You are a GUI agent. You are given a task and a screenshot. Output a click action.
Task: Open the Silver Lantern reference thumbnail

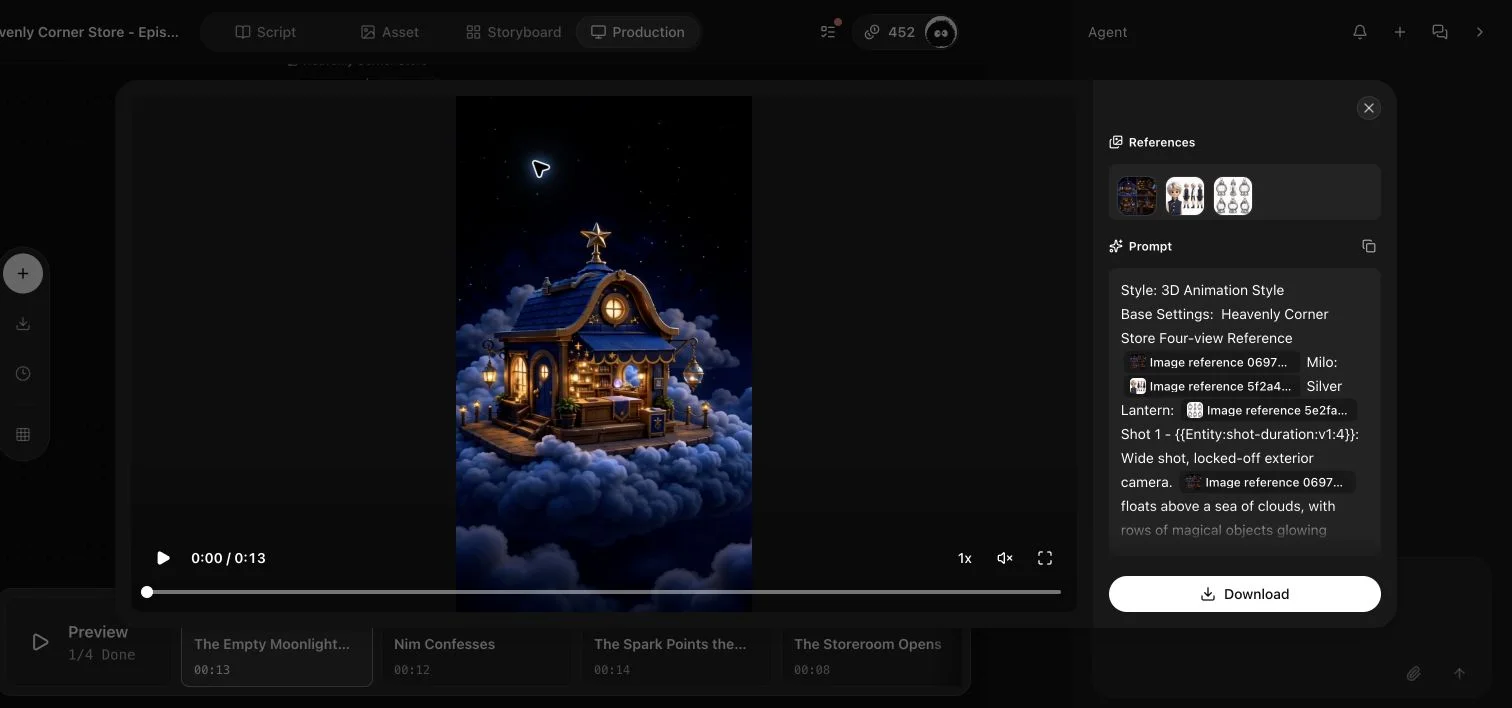pos(1233,196)
